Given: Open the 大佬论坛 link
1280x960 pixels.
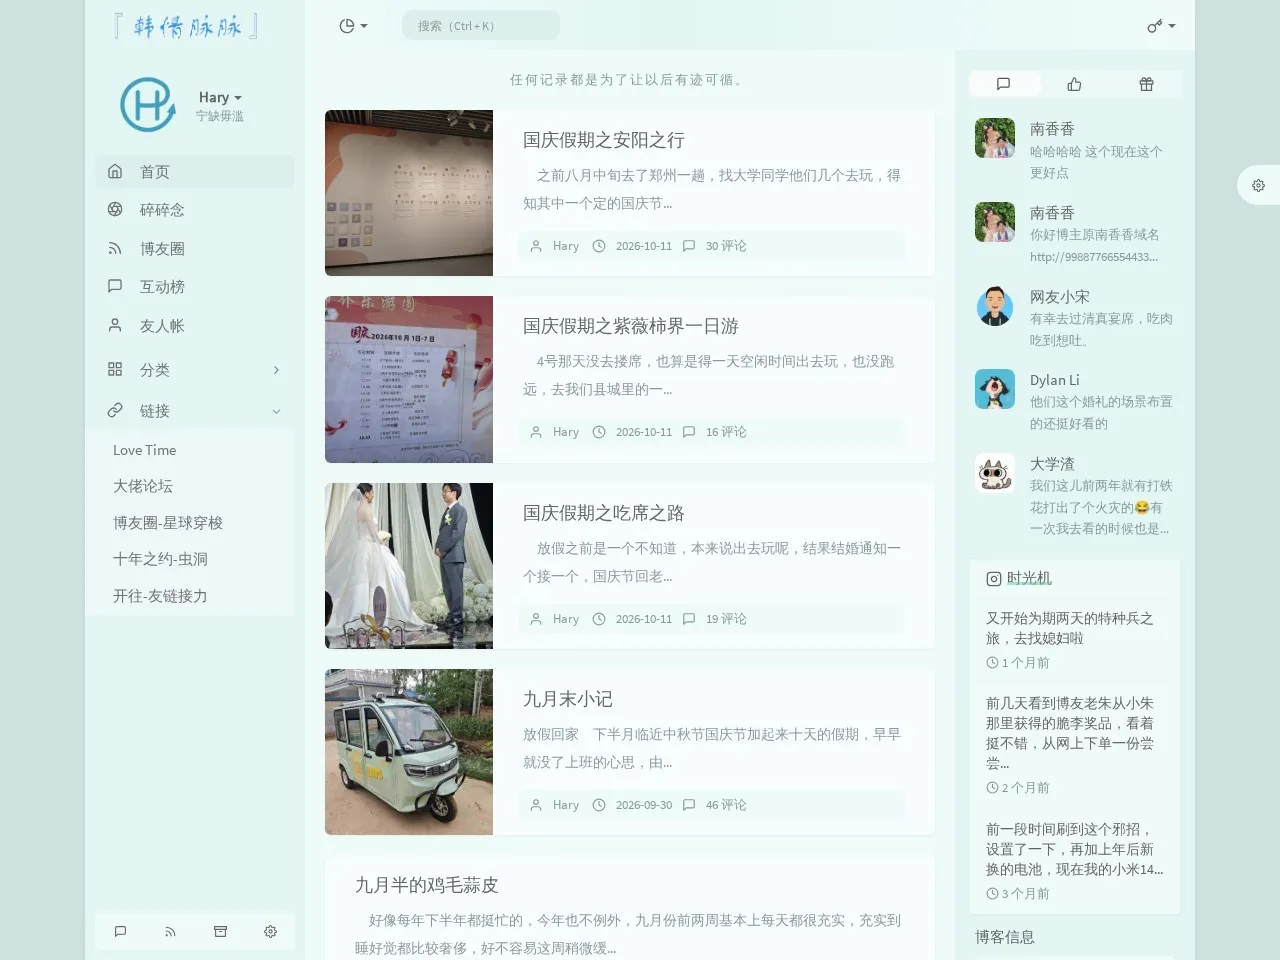Looking at the screenshot, I should point(143,486).
